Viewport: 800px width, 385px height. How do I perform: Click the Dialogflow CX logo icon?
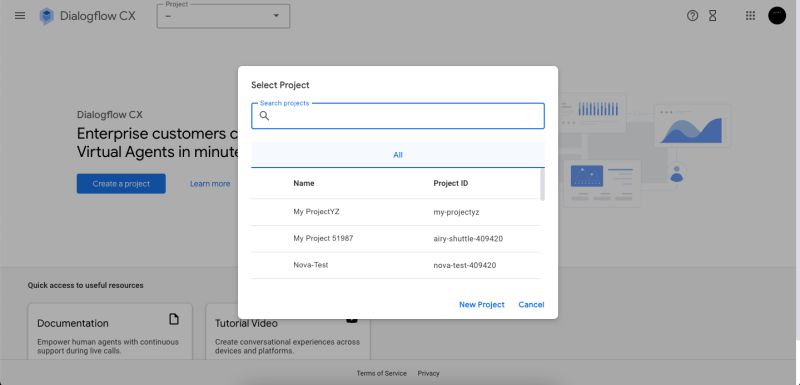pos(46,16)
